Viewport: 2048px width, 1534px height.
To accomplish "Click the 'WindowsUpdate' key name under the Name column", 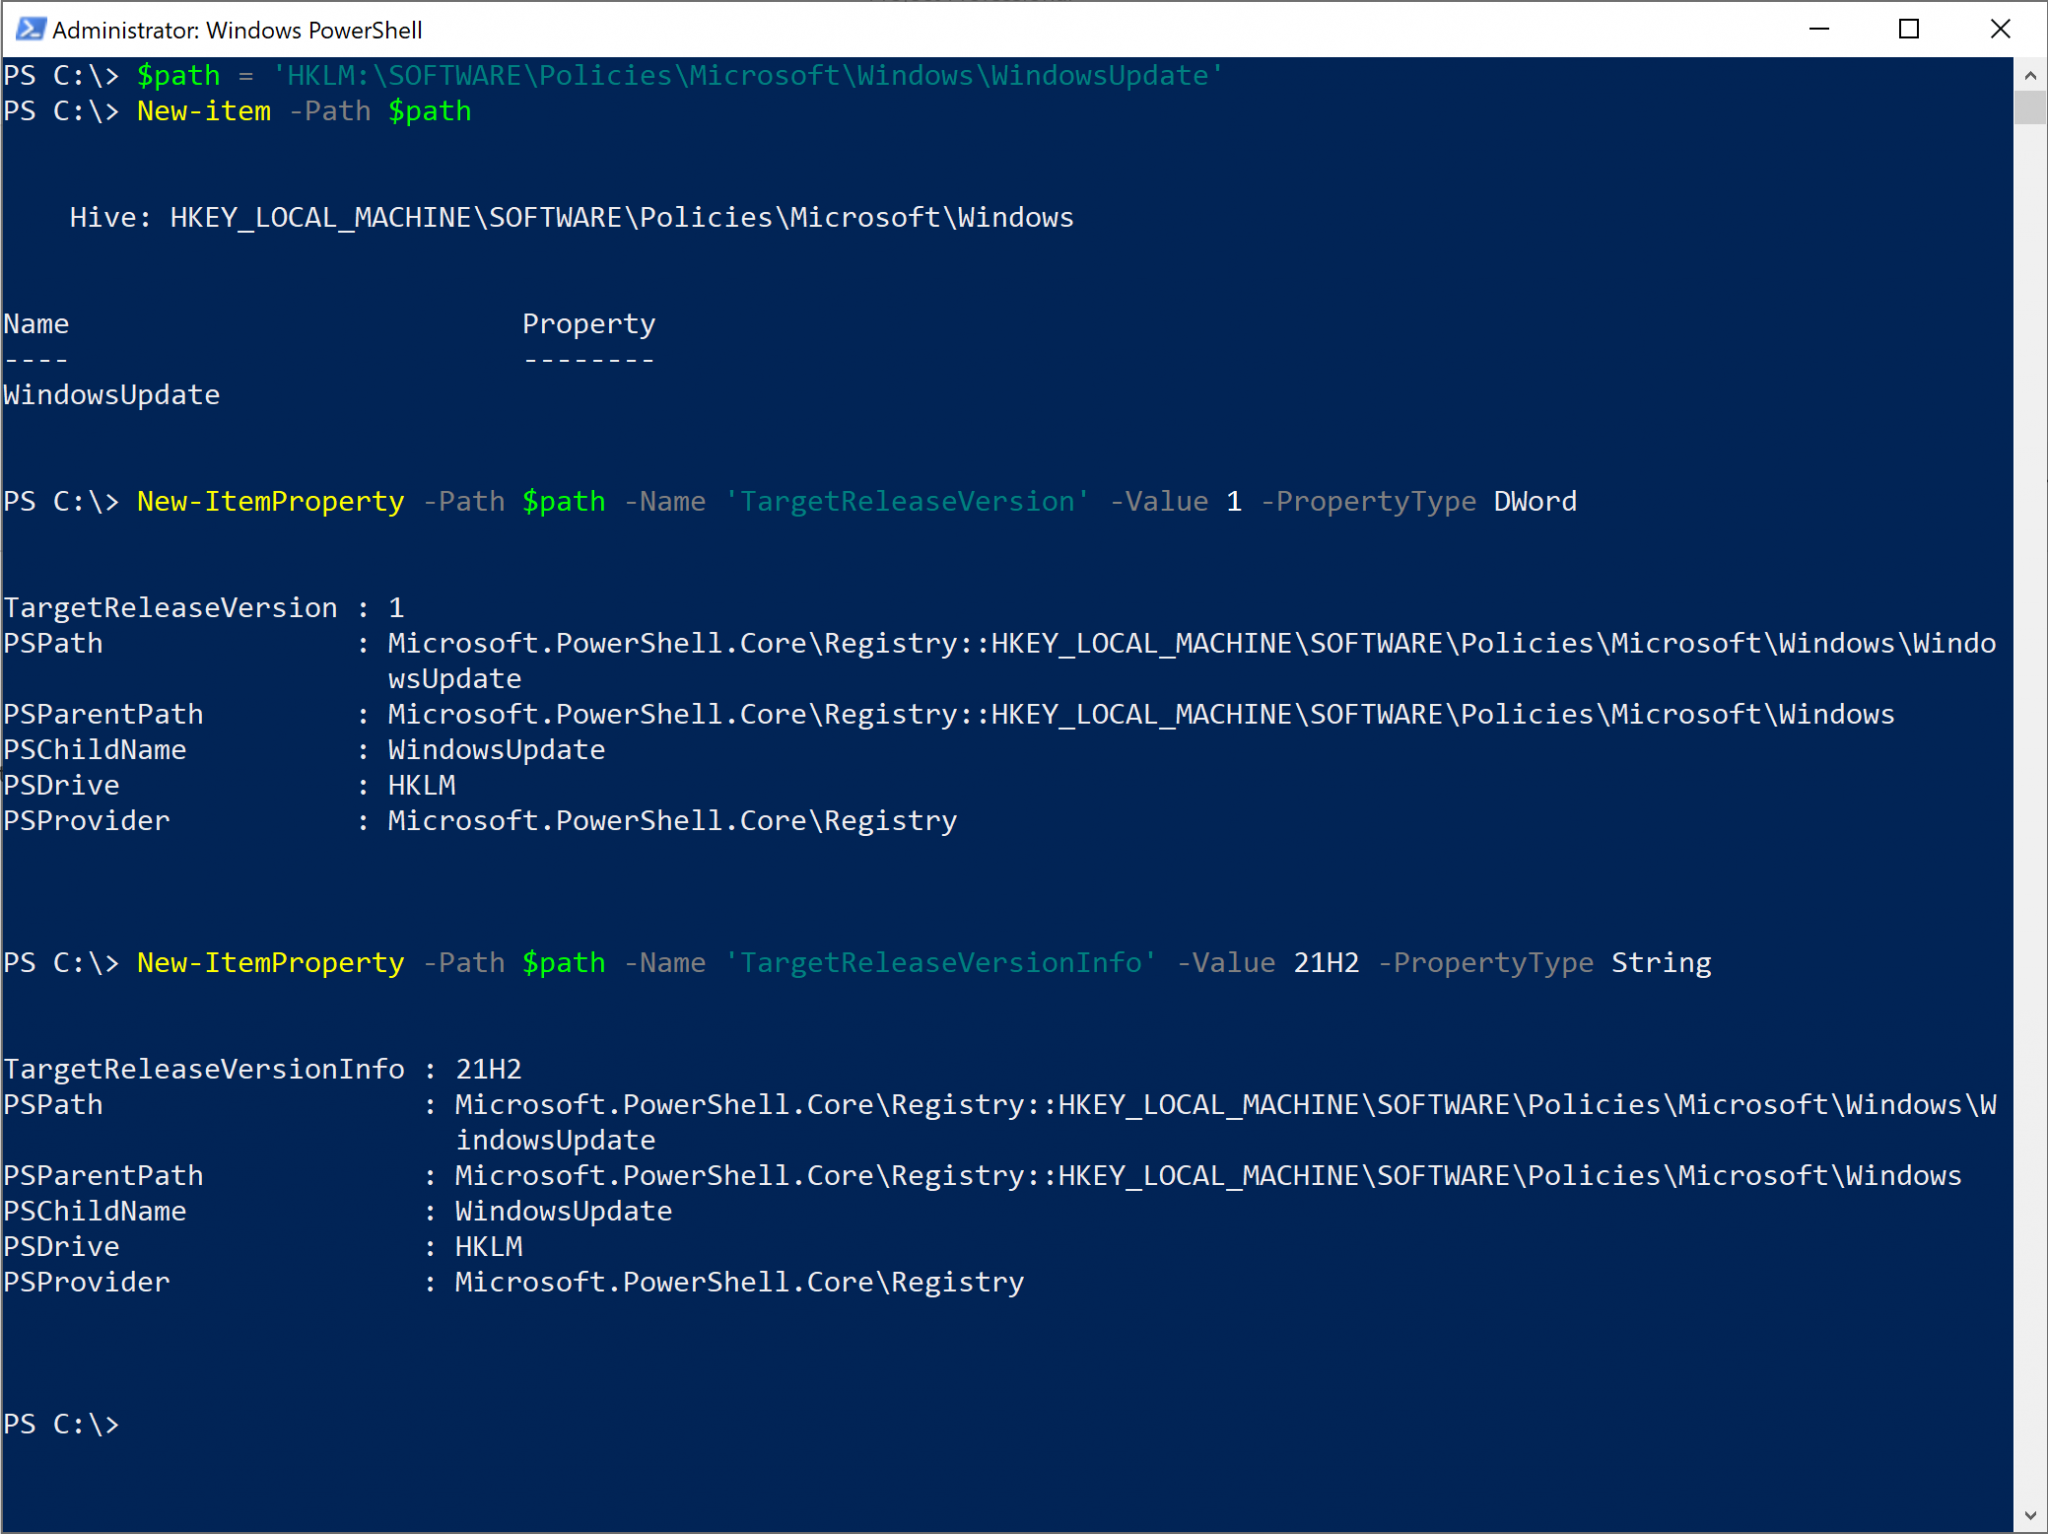I will (112, 395).
